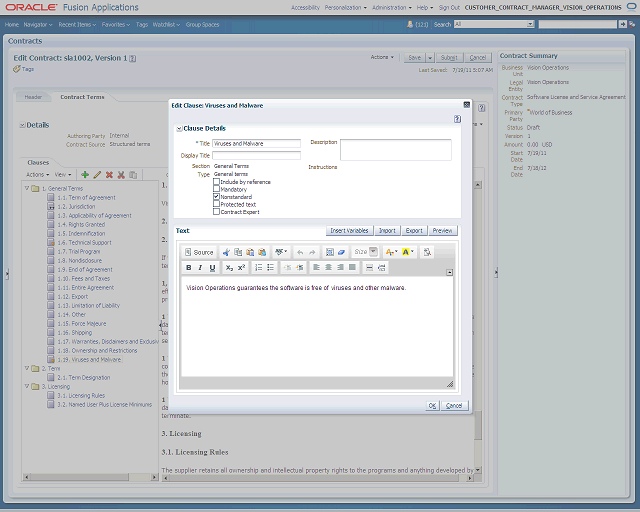
Task: Open Source view in text editor
Action: click(199, 252)
